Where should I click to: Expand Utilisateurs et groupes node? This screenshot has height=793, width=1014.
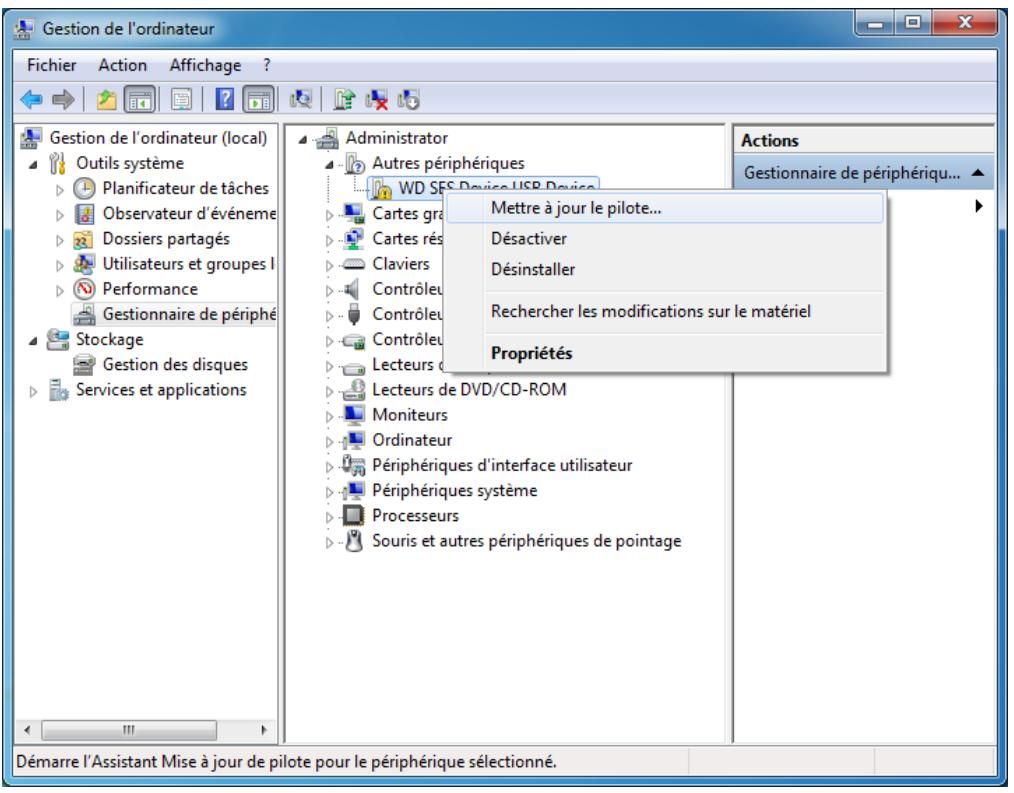[x=59, y=266]
